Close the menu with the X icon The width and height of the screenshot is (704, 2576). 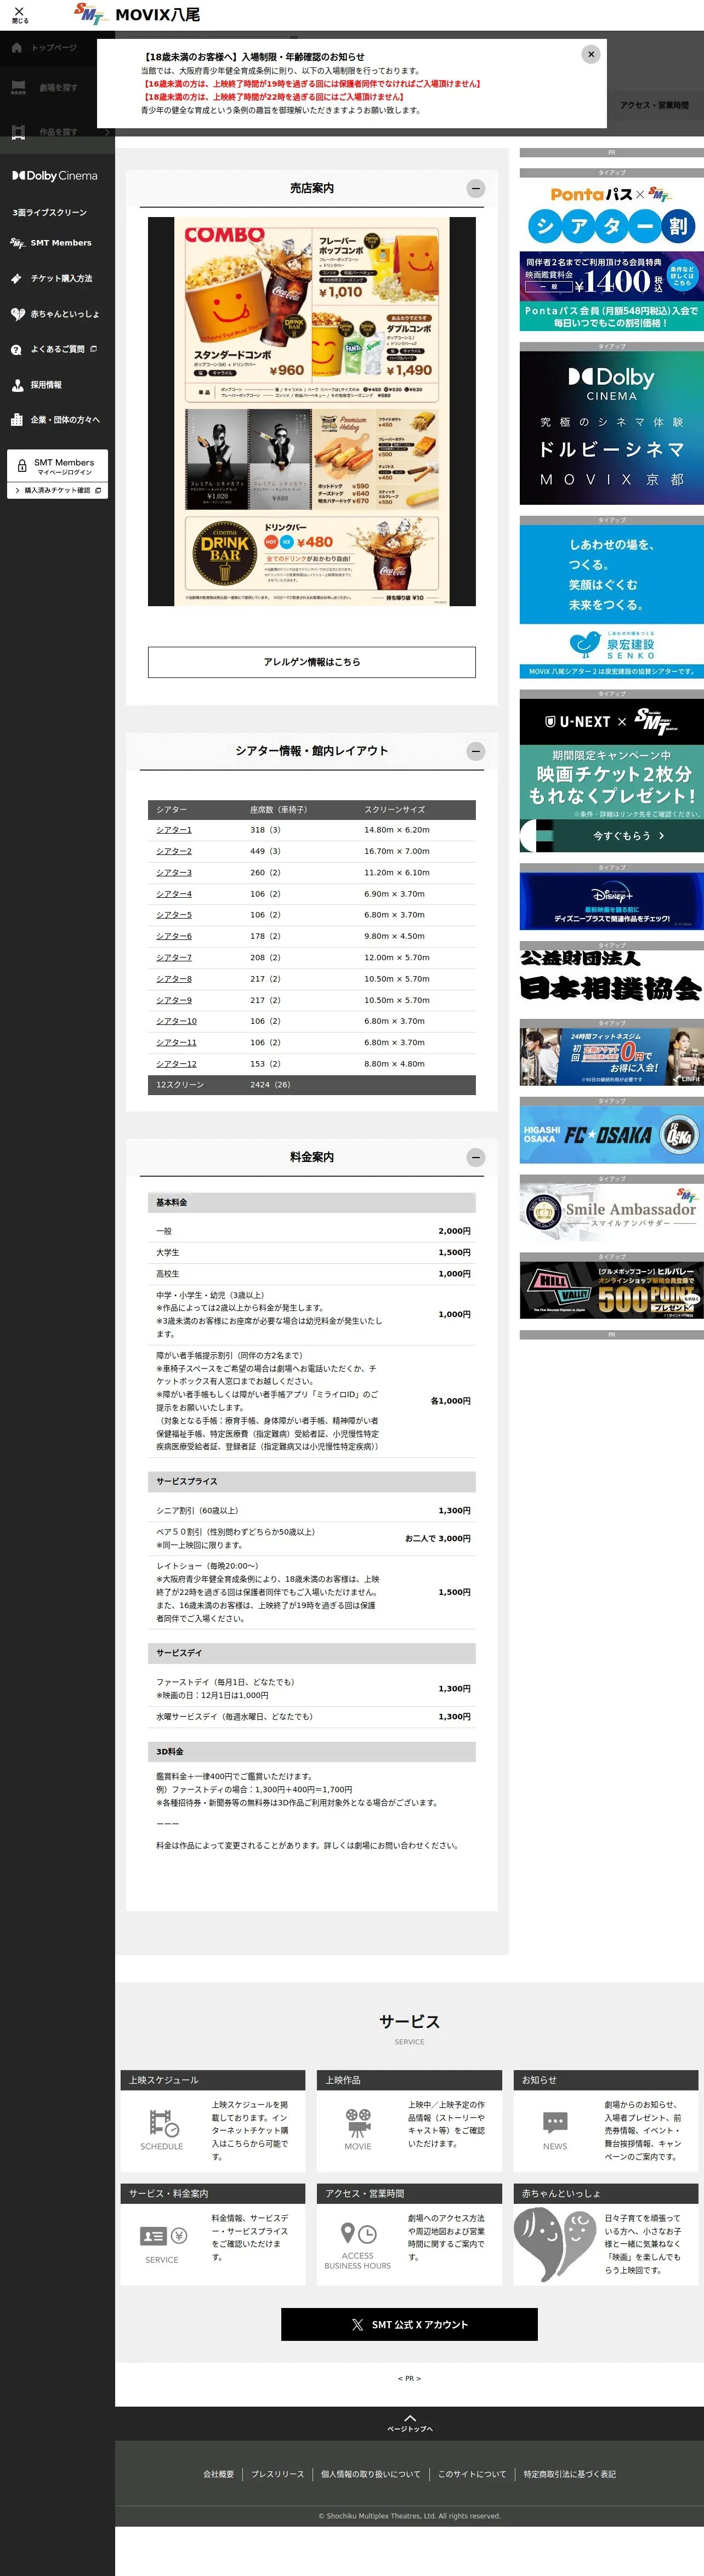[19, 14]
